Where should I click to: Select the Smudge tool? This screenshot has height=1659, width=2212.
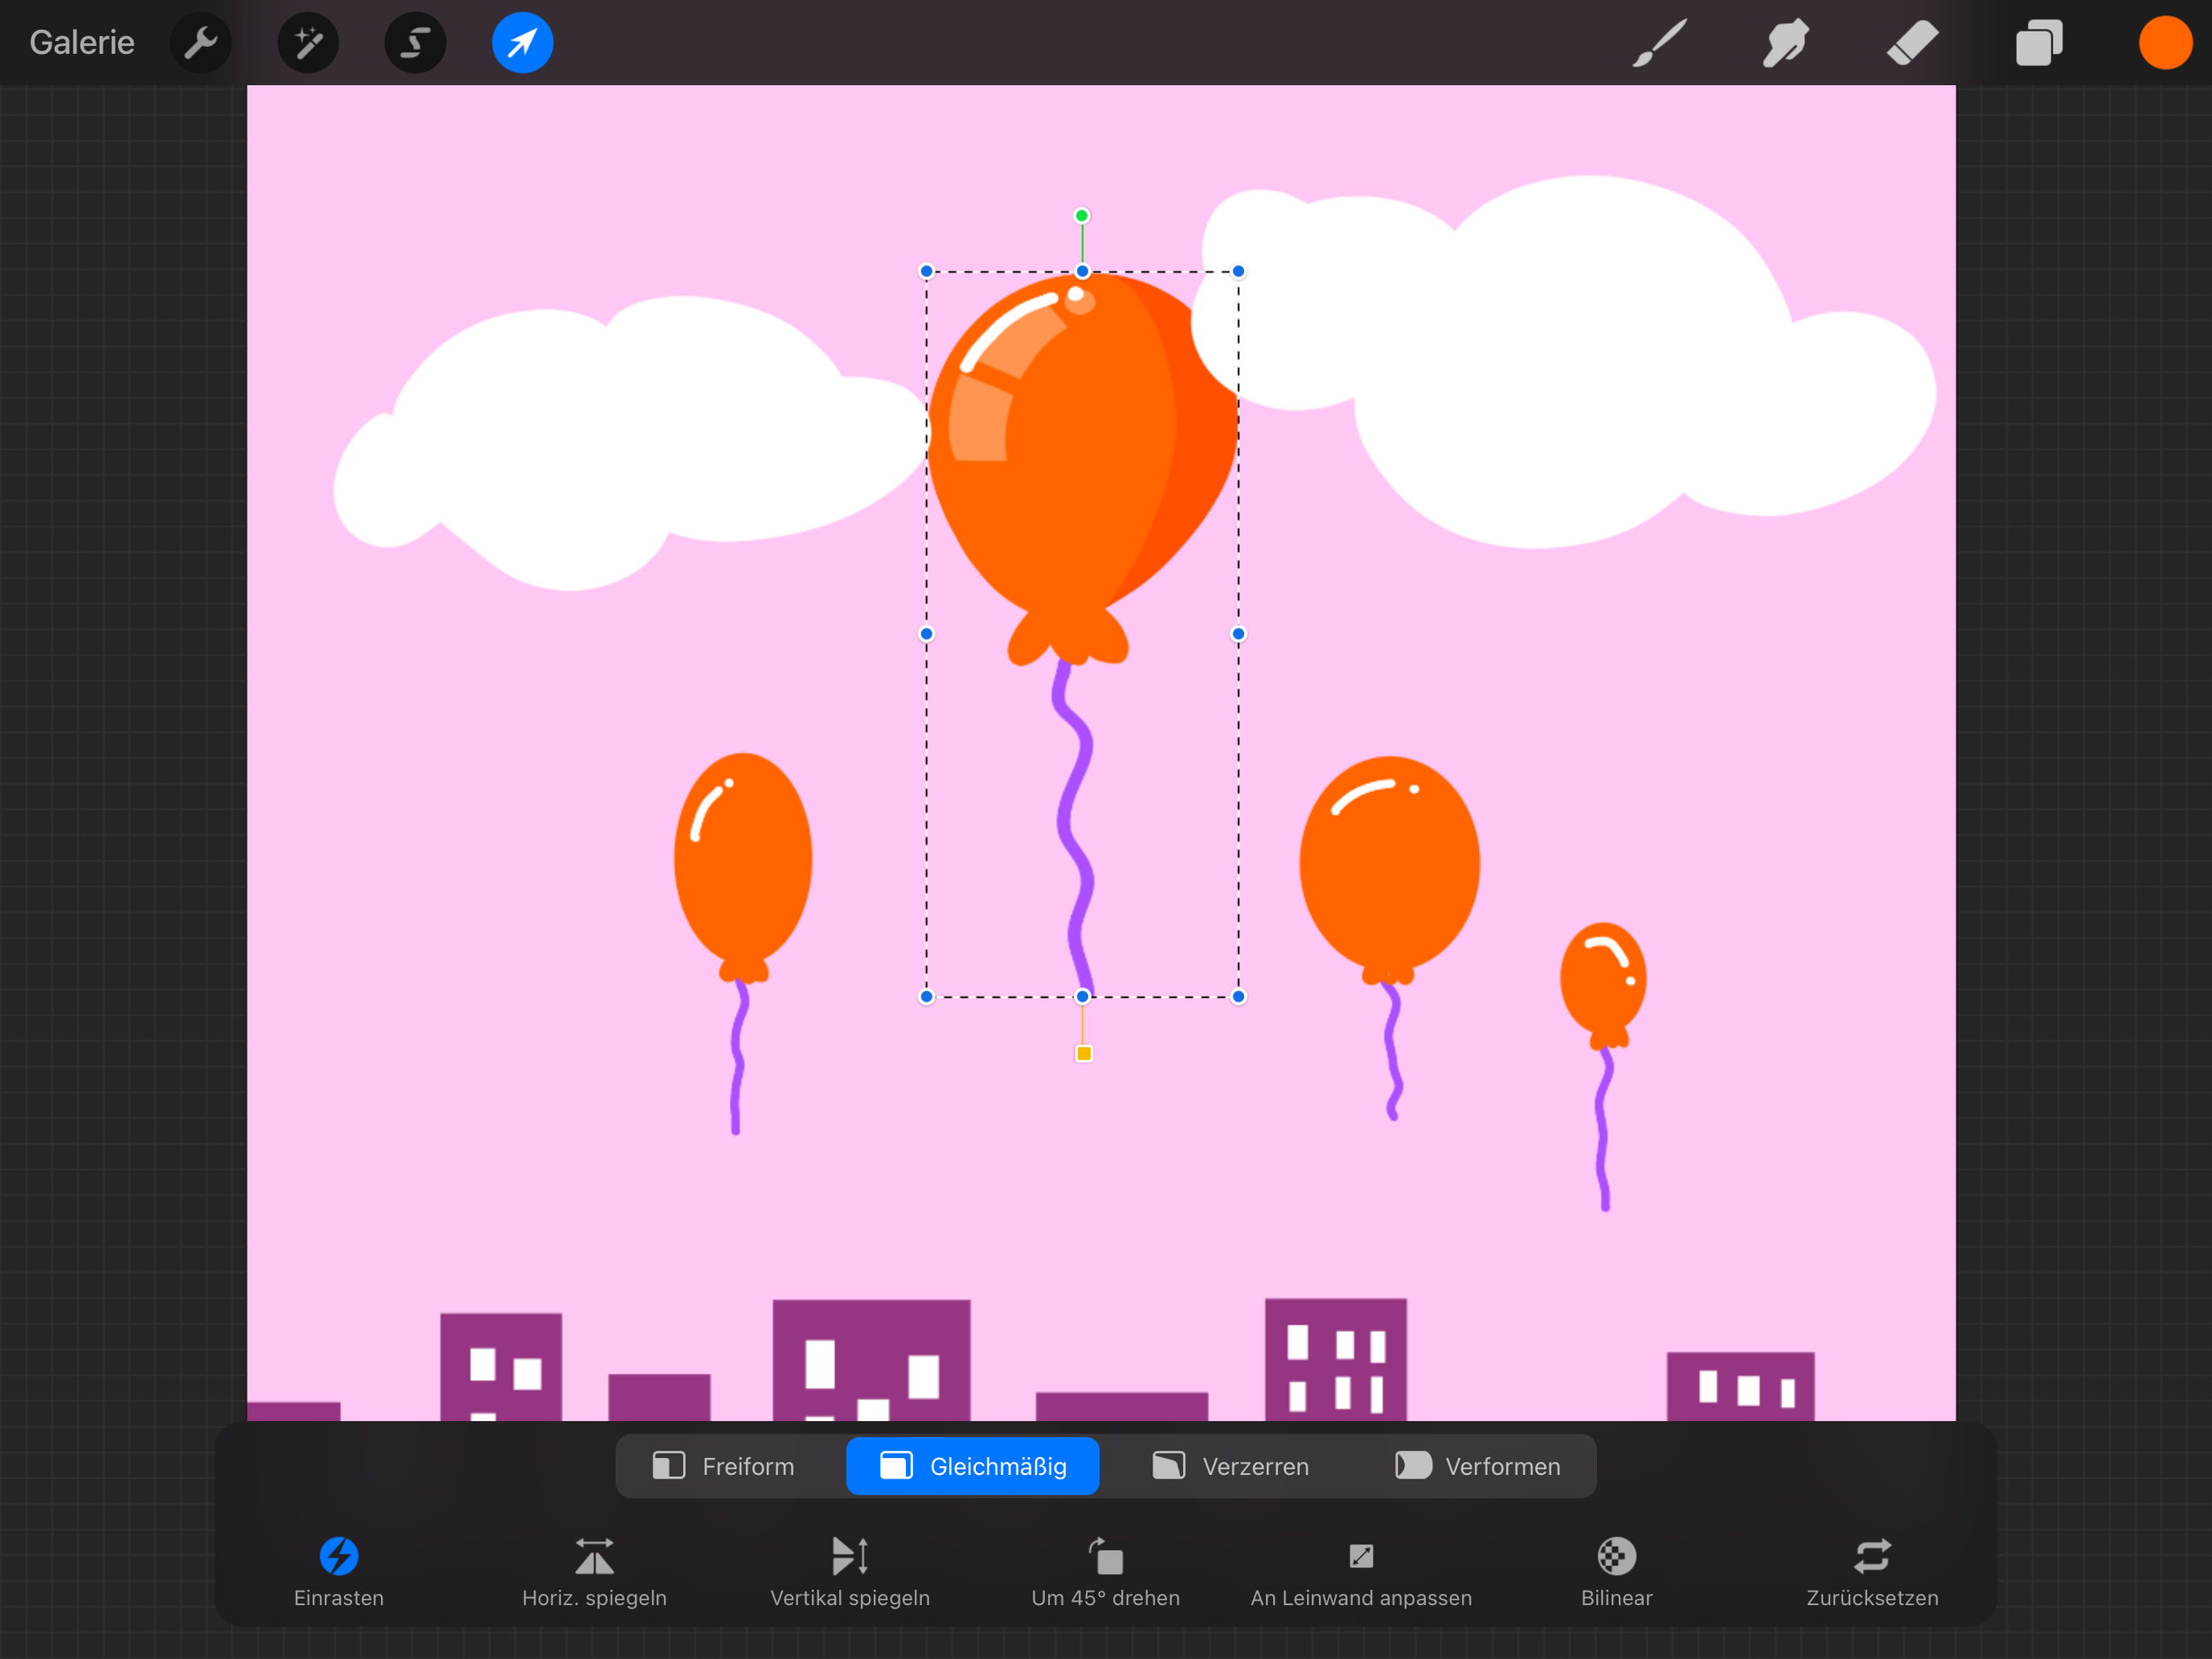pyautogui.click(x=1785, y=42)
